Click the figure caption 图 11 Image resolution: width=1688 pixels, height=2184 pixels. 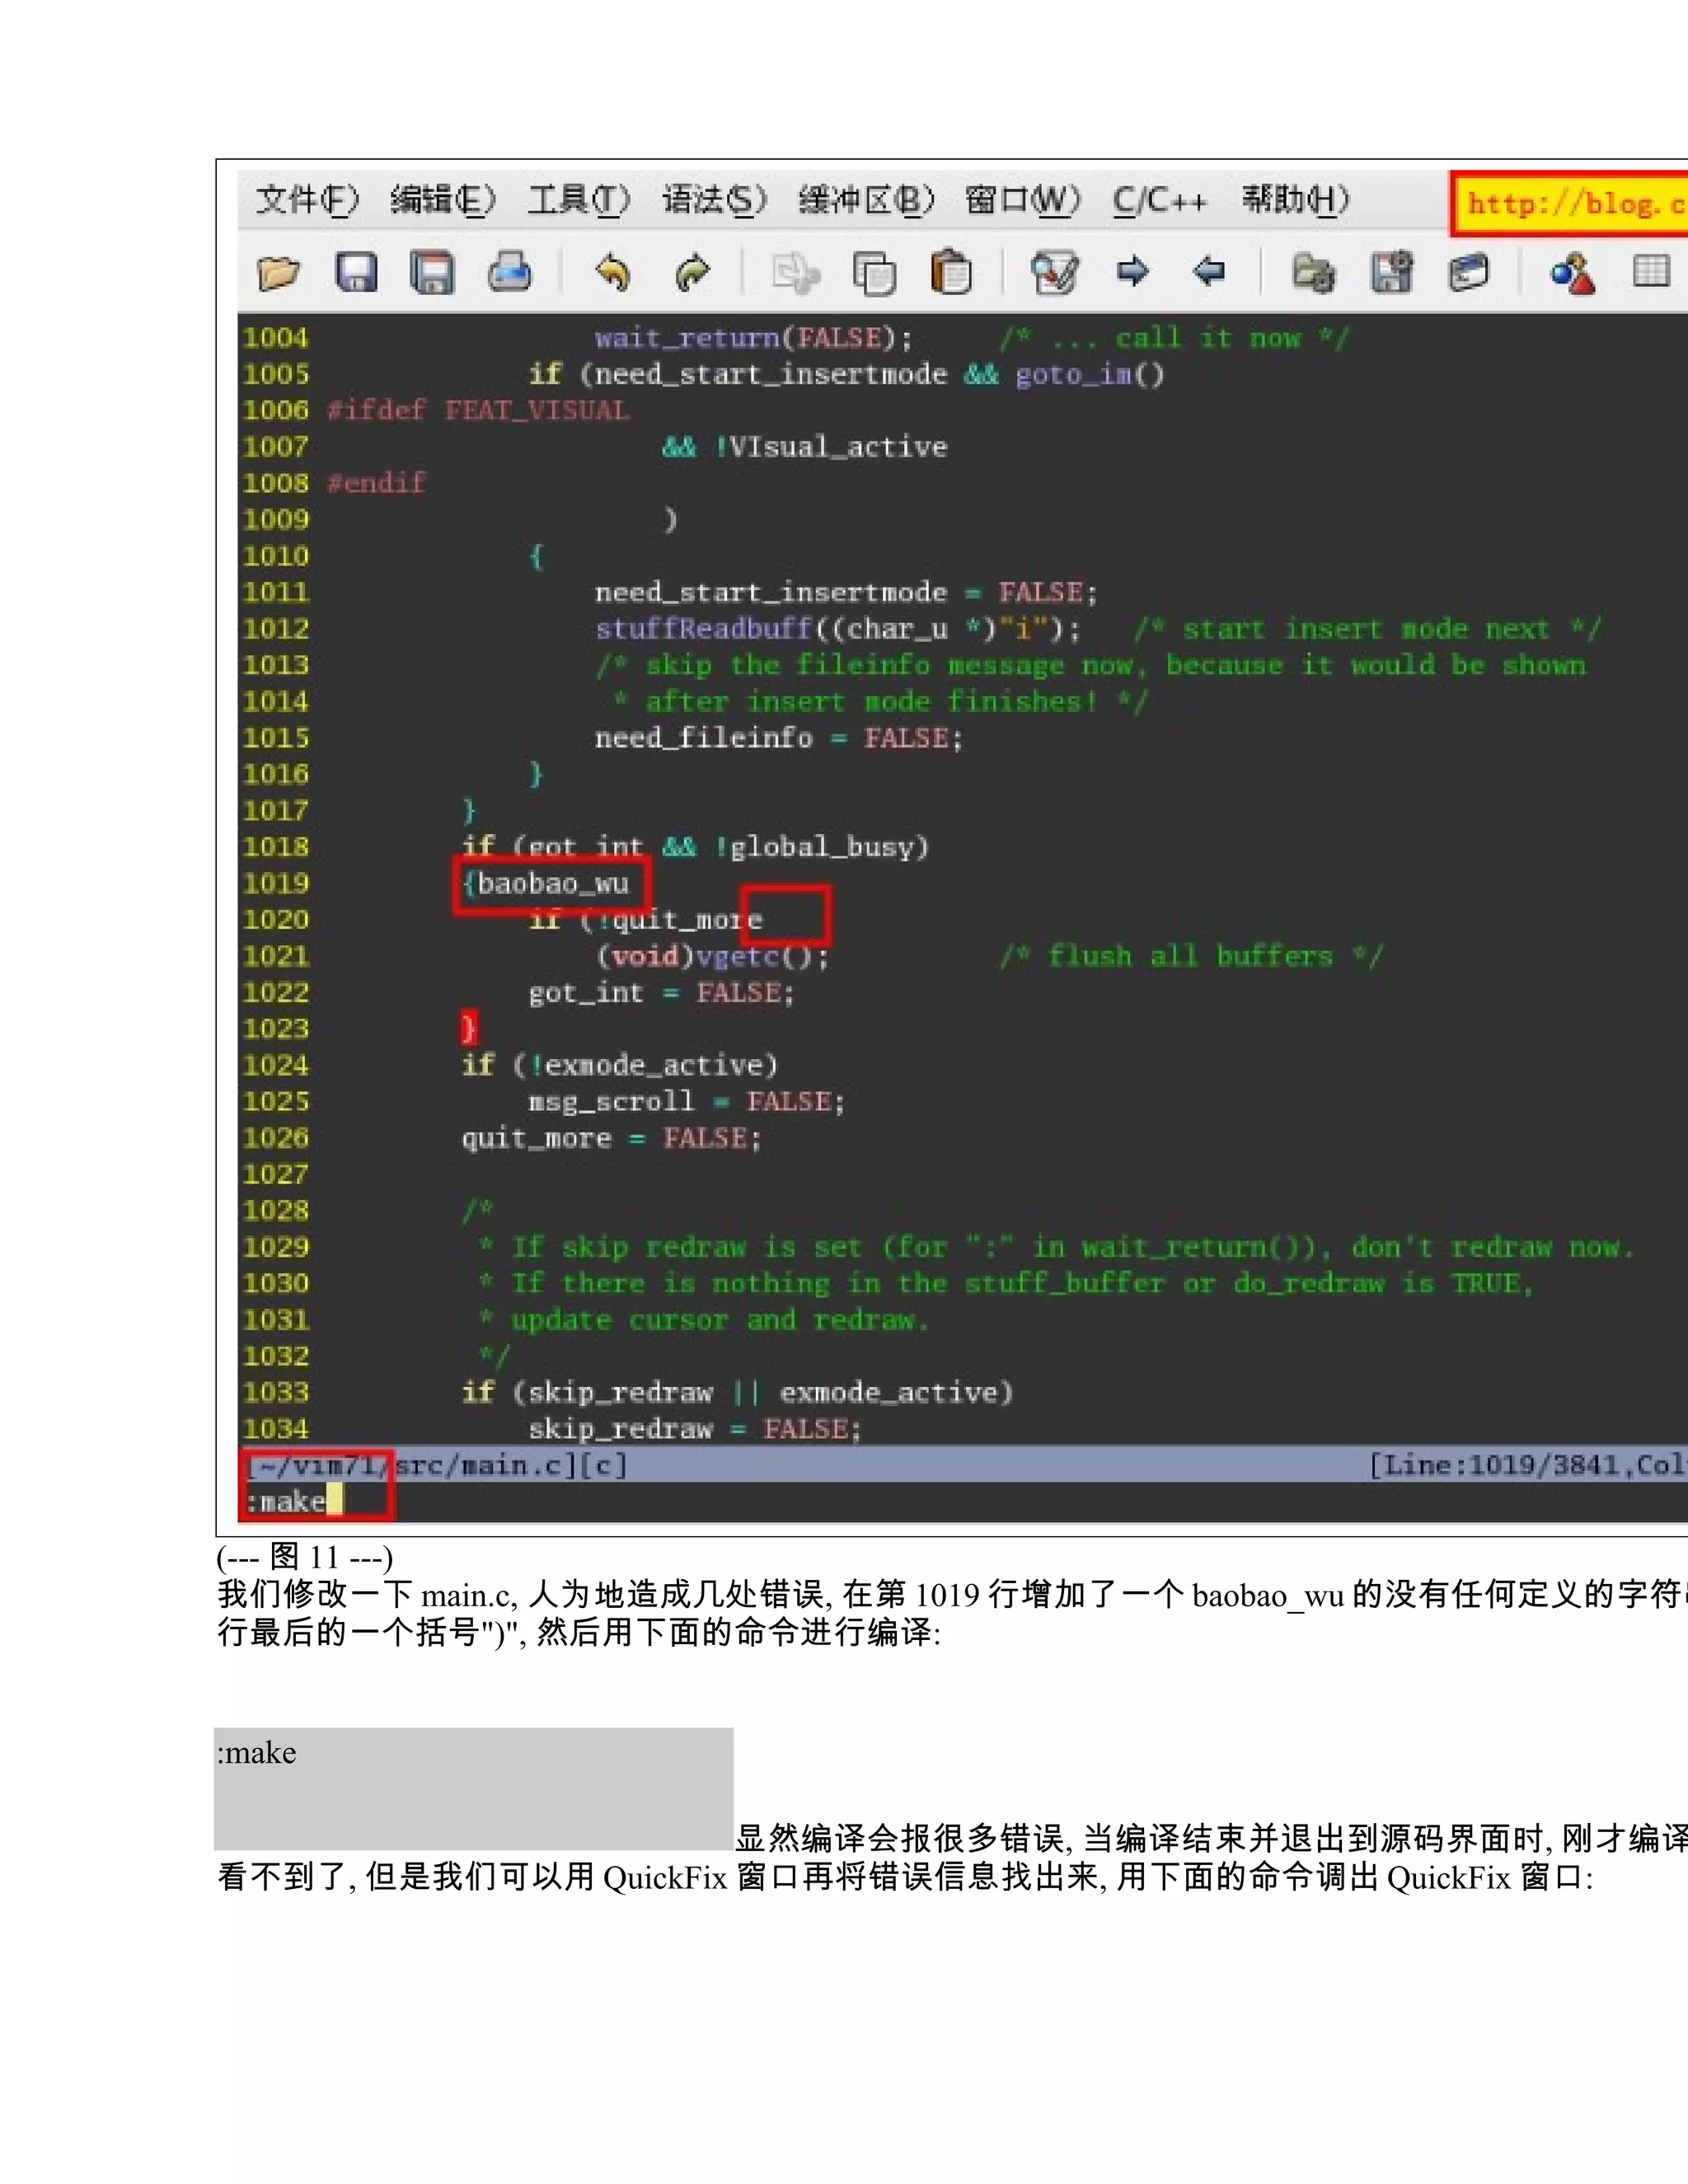pos(304,1557)
